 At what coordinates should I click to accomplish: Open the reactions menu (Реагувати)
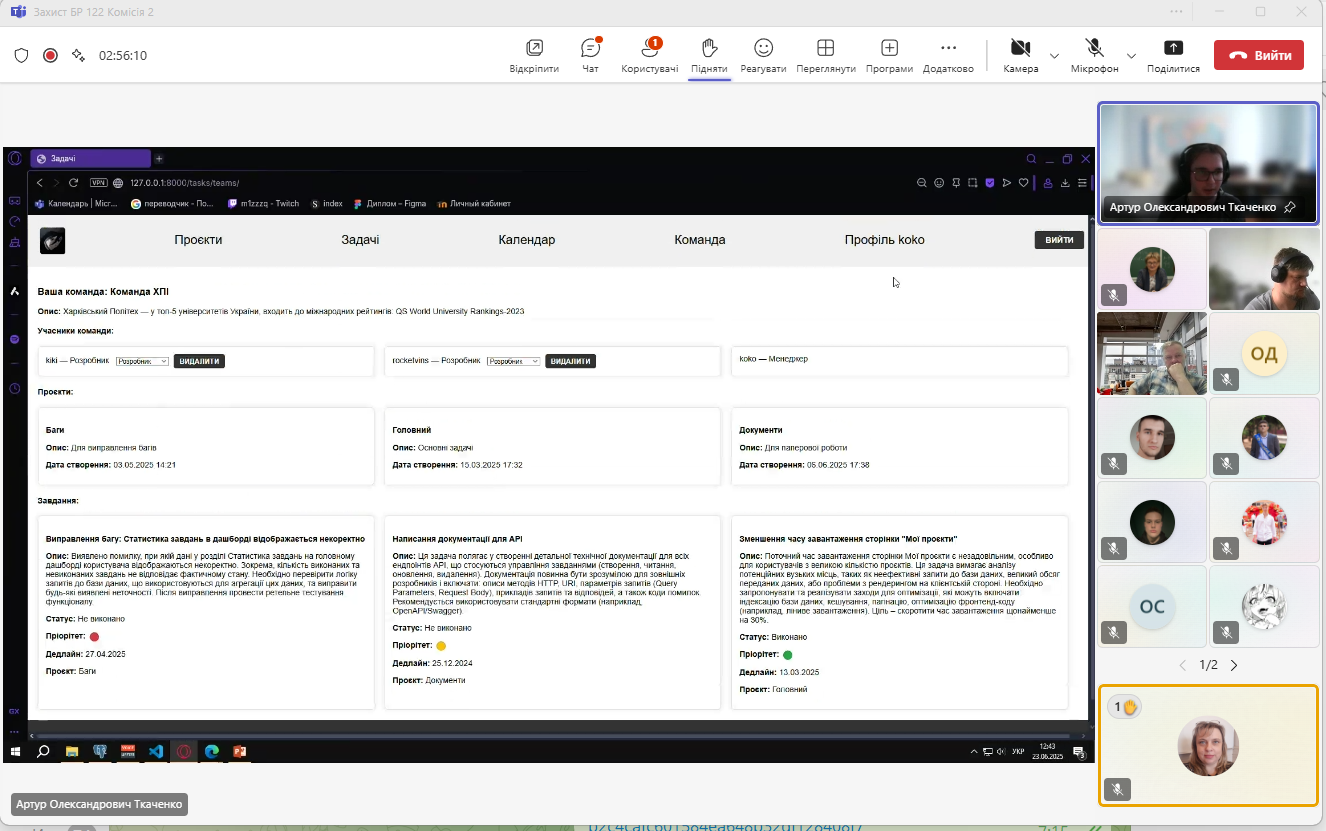click(x=763, y=55)
